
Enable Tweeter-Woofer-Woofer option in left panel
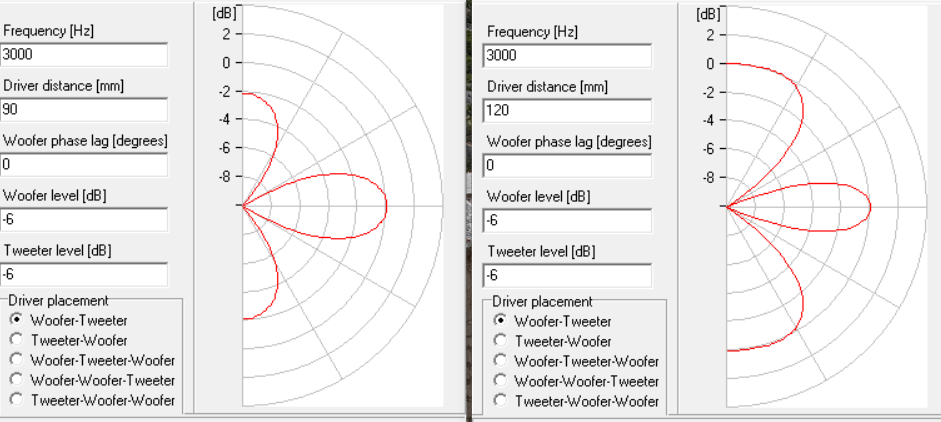coord(16,400)
